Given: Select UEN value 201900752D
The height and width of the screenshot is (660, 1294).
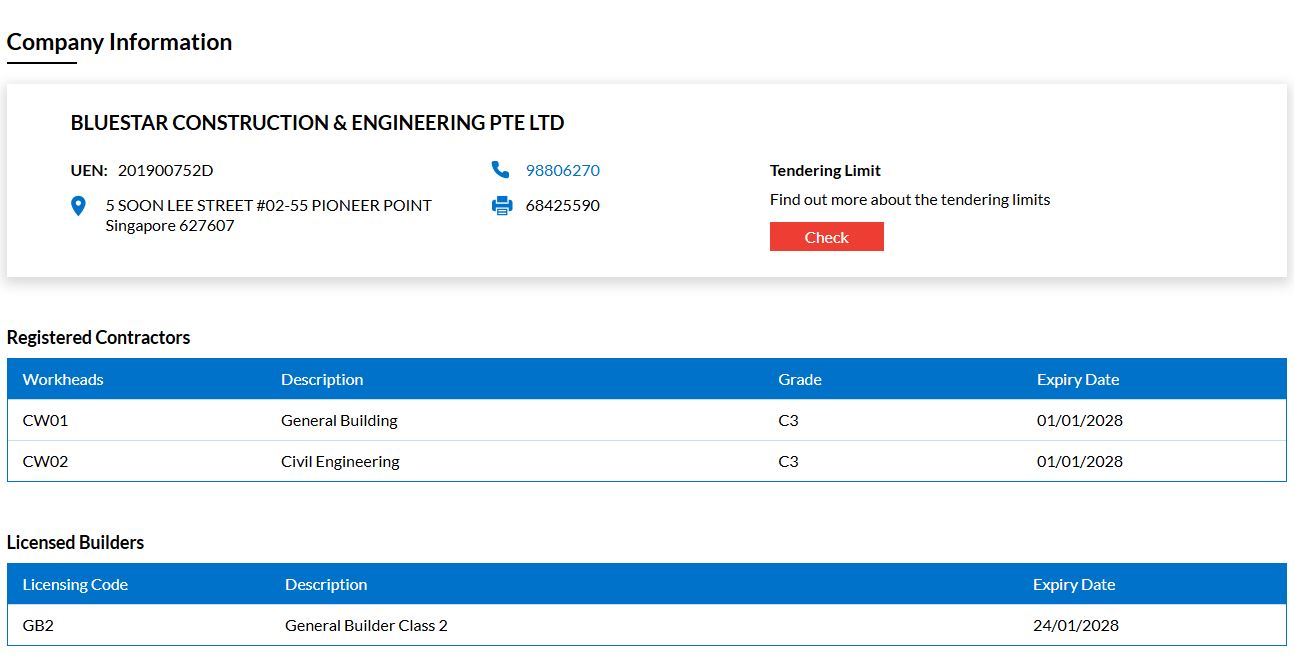Looking at the screenshot, I should click(166, 170).
